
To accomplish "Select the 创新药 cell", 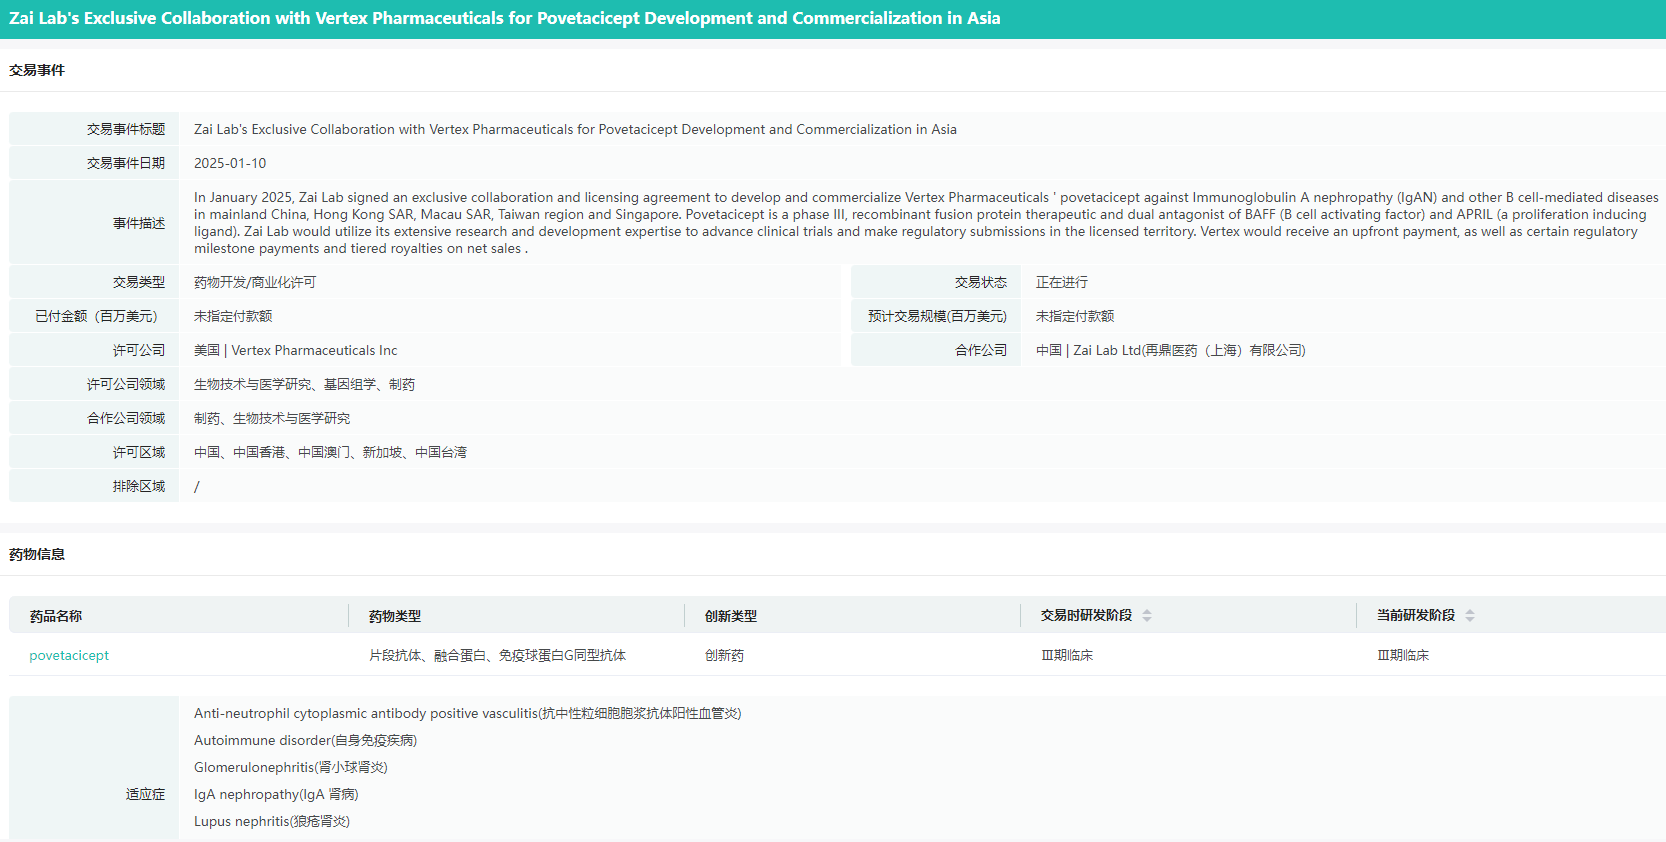I will pyautogui.click(x=724, y=655).
